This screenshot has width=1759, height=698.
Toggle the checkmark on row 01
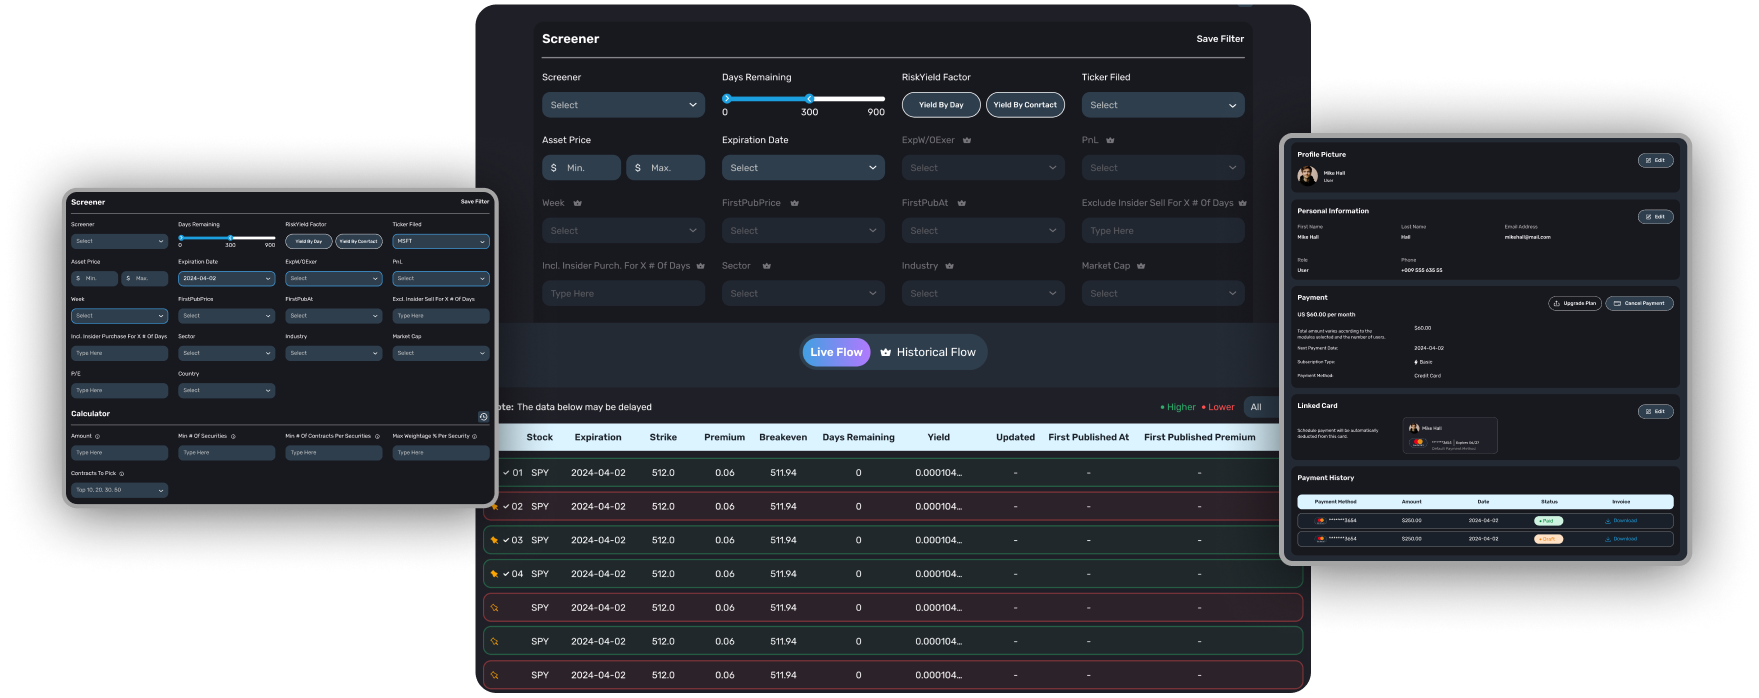pyautogui.click(x=506, y=473)
